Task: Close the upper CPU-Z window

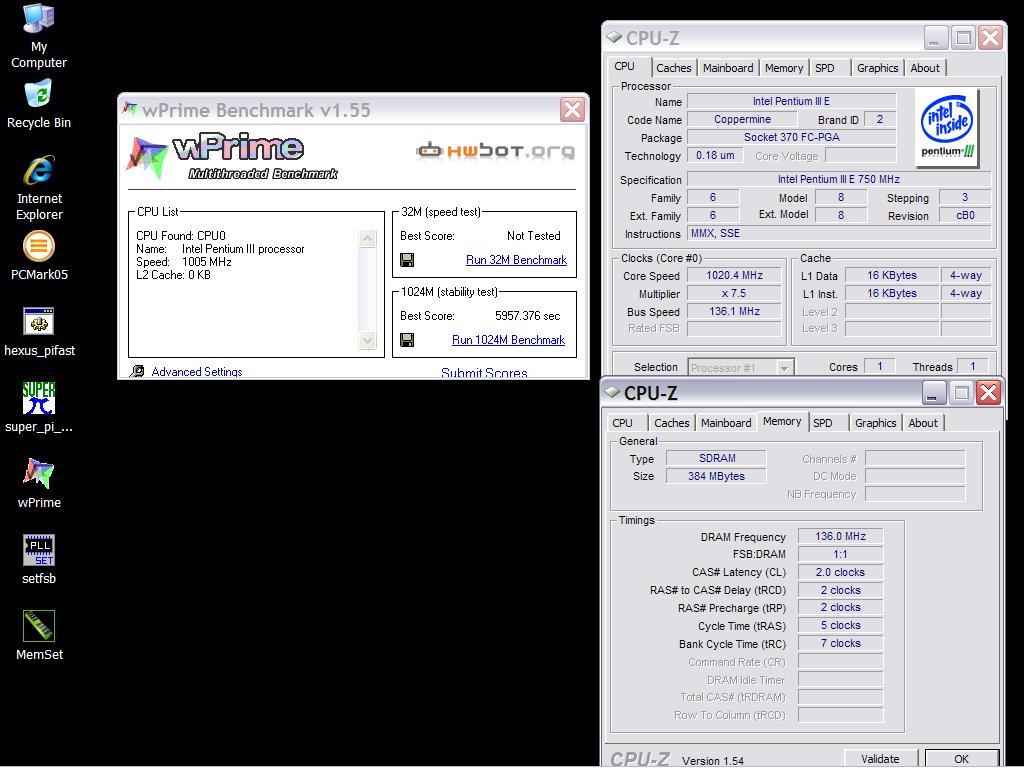Action: point(991,38)
